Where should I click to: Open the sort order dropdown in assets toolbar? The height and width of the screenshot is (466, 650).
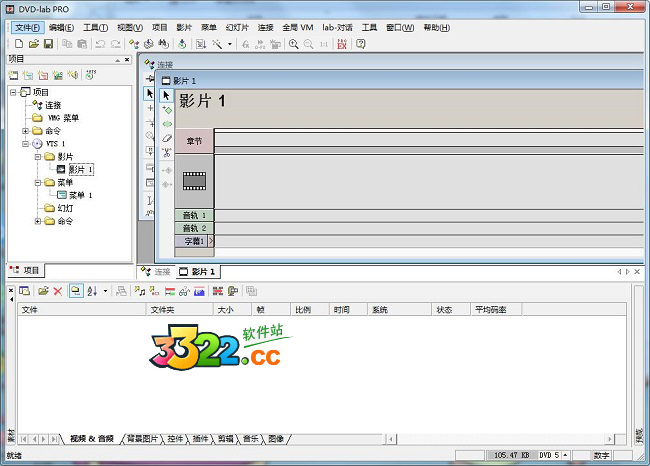click(105, 291)
